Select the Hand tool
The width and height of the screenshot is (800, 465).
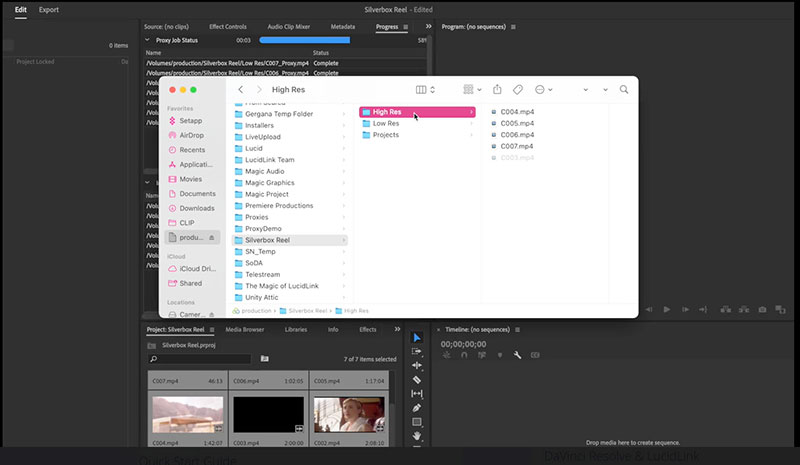pyautogui.click(x=417, y=436)
